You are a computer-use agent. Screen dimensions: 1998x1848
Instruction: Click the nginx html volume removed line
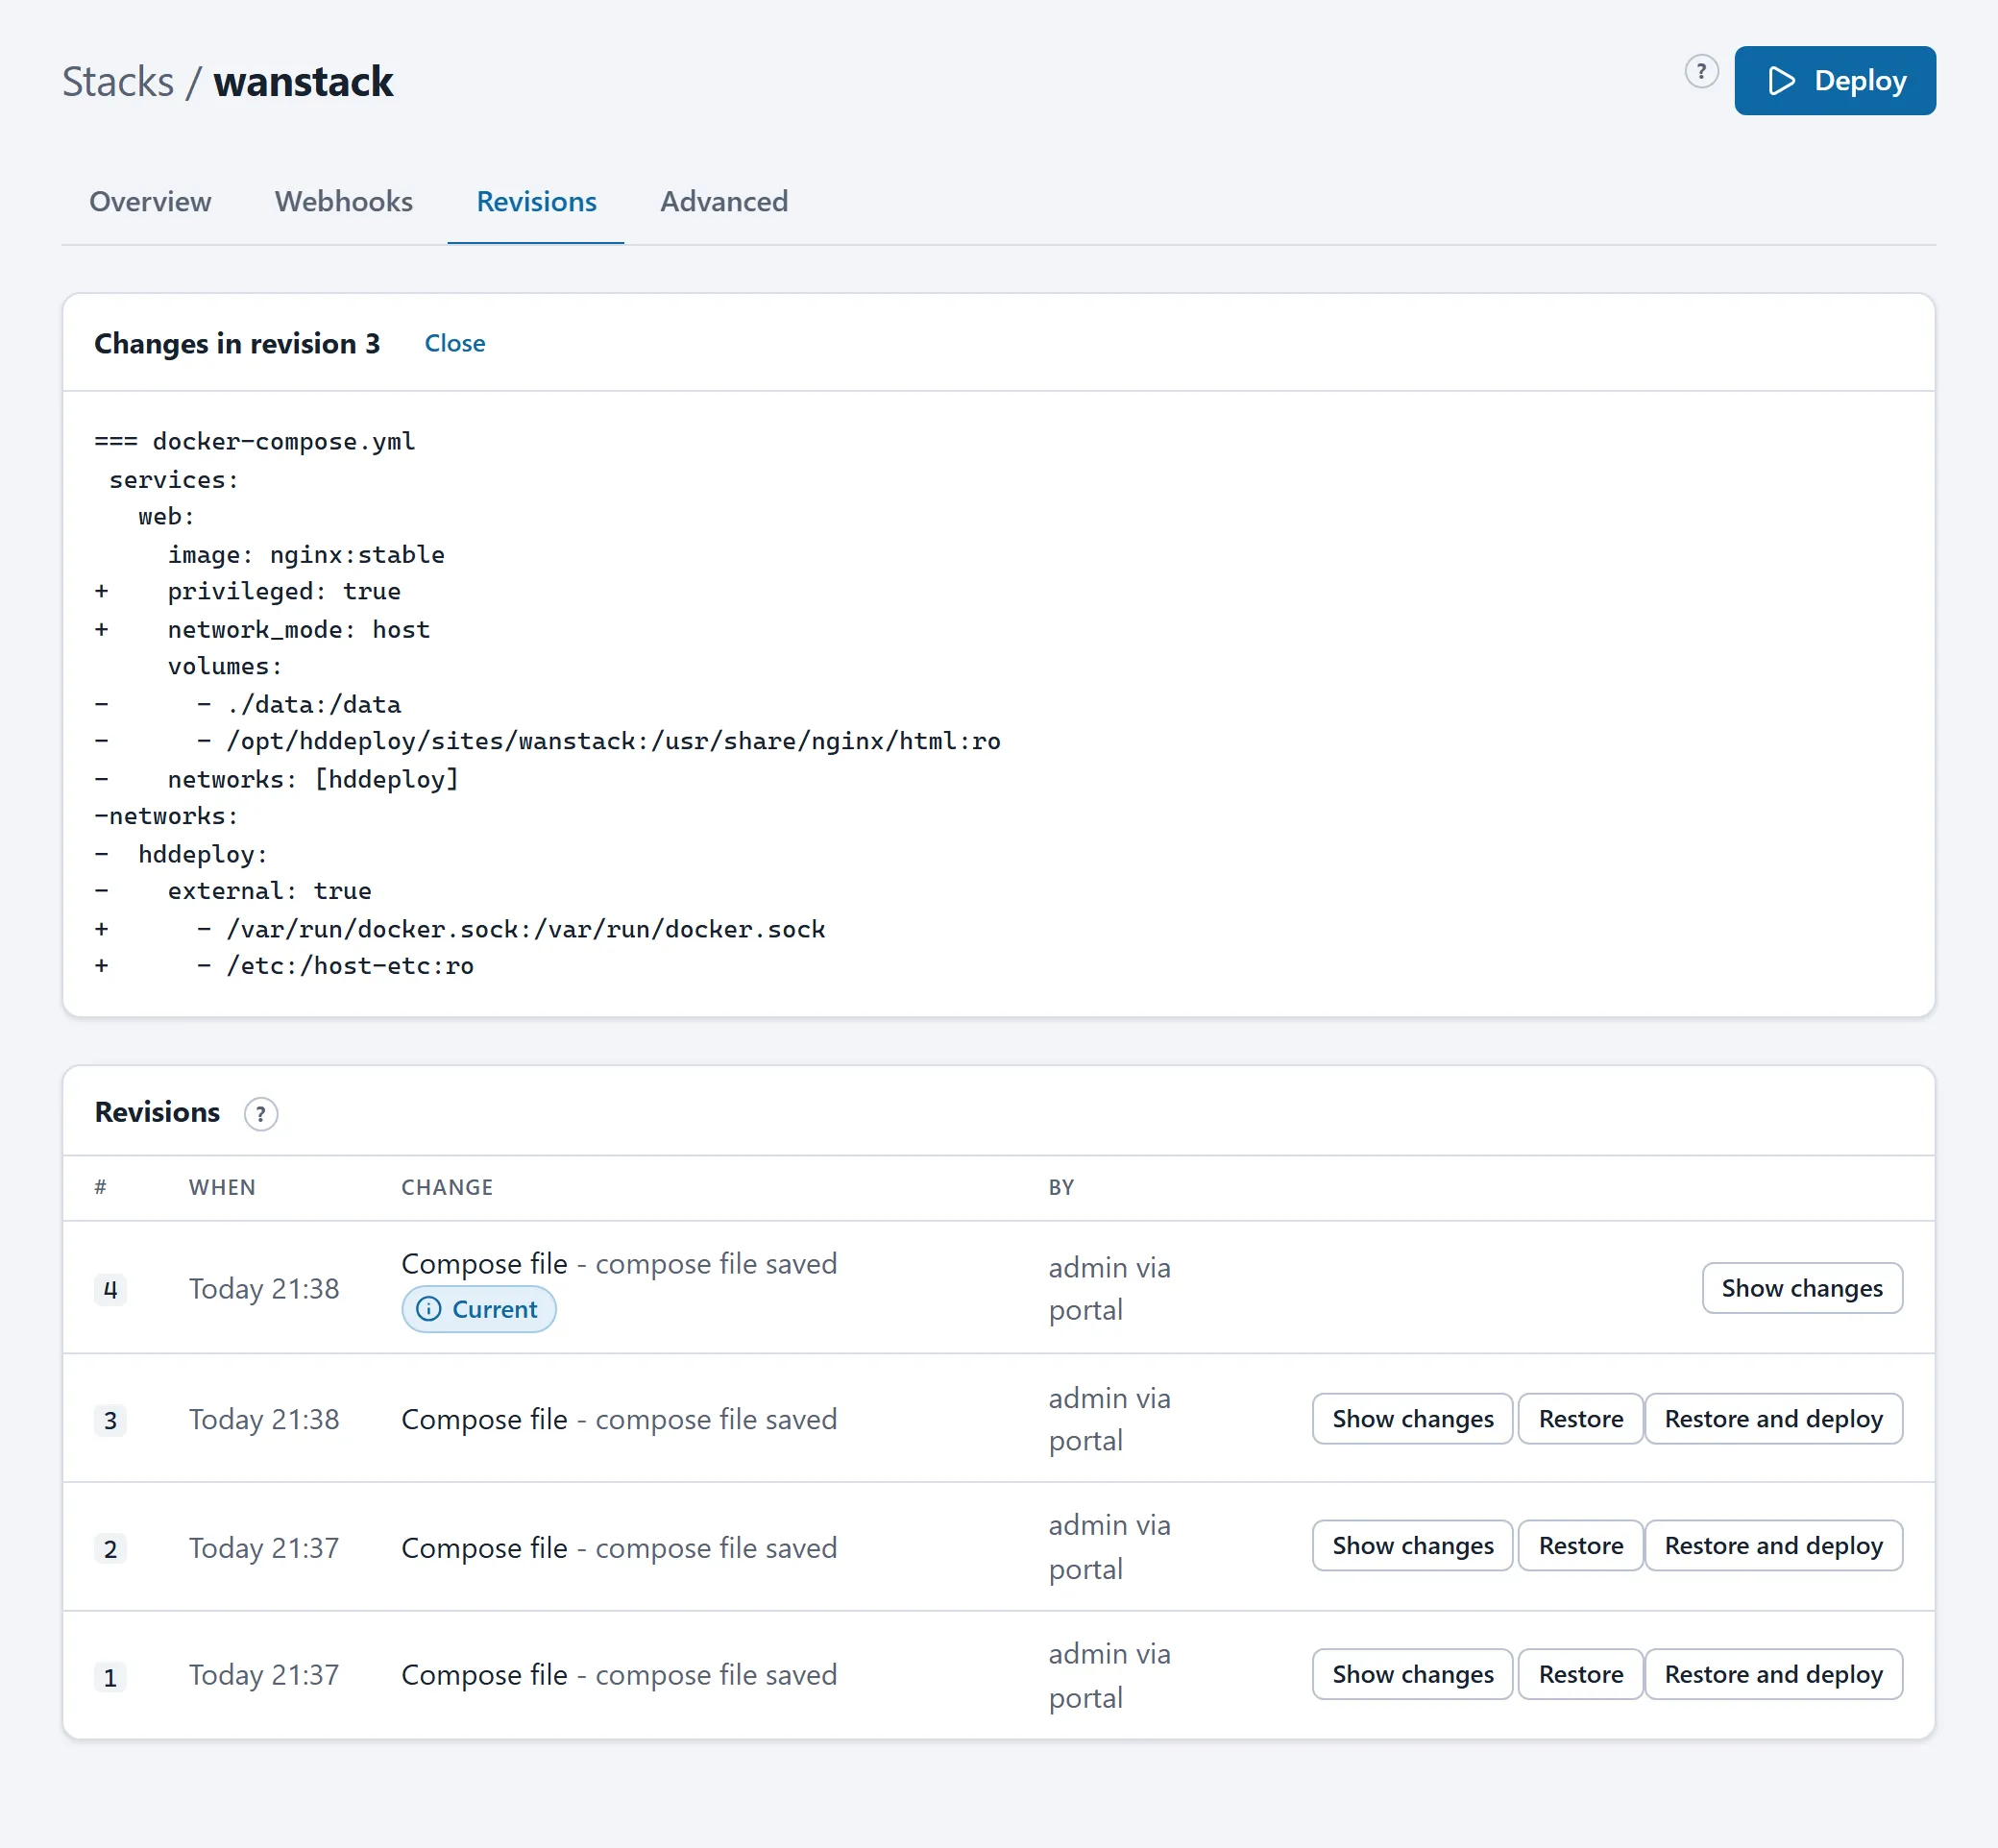coord(548,741)
